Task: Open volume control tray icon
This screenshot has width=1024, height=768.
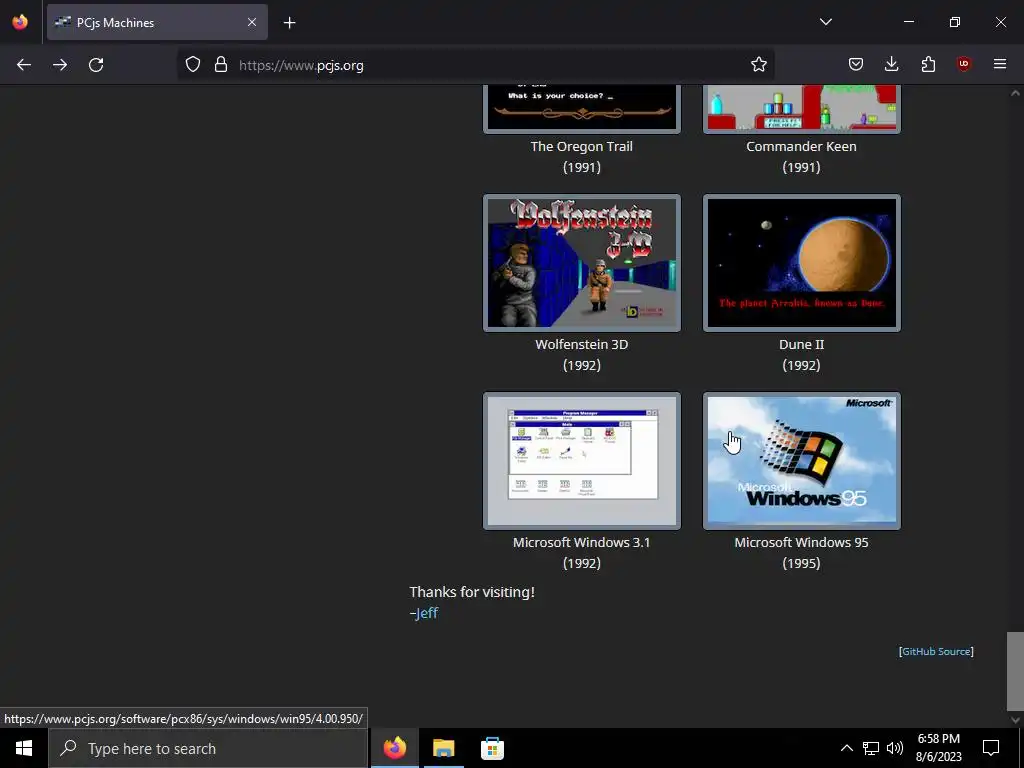Action: point(895,748)
